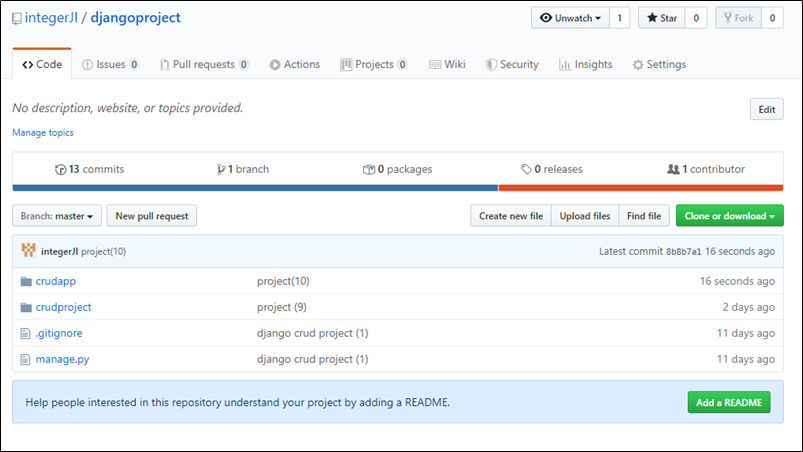Image resolution: width=803 pixels, height=452 pixels.
Task: Open the Pull requests tab
Action: [x=204, y=64]
